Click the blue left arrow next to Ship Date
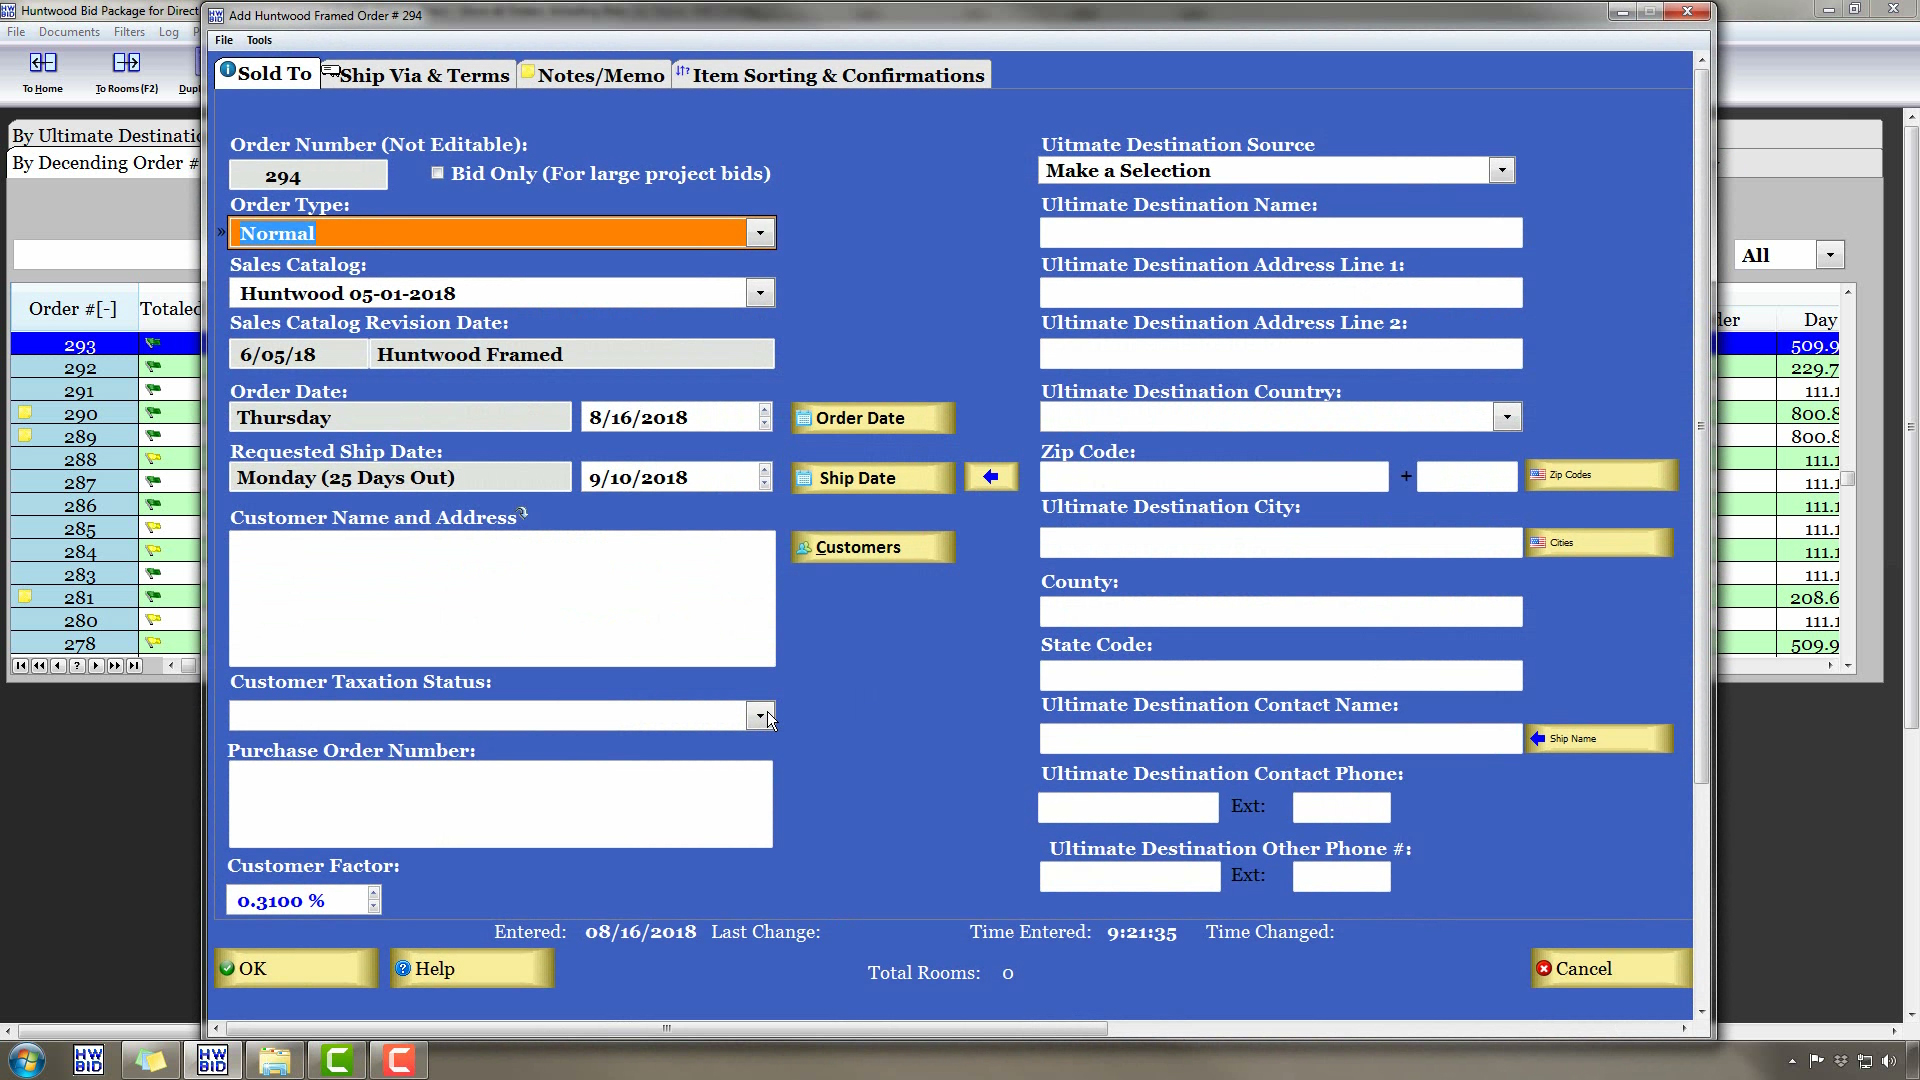 [x=990, y=477]
